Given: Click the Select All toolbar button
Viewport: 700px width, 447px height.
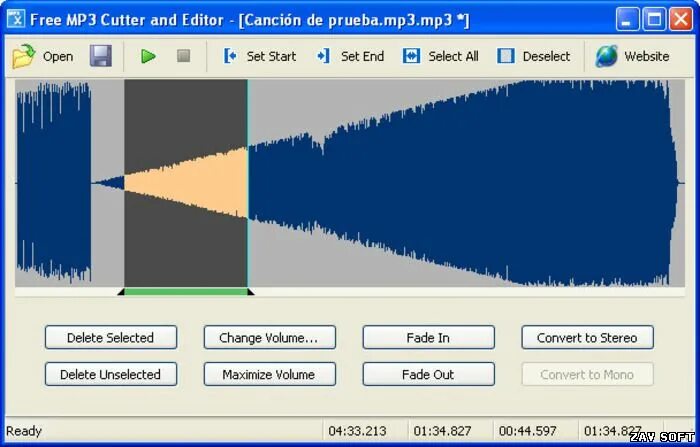Looking at the screenshot, I should pos(440,56).
